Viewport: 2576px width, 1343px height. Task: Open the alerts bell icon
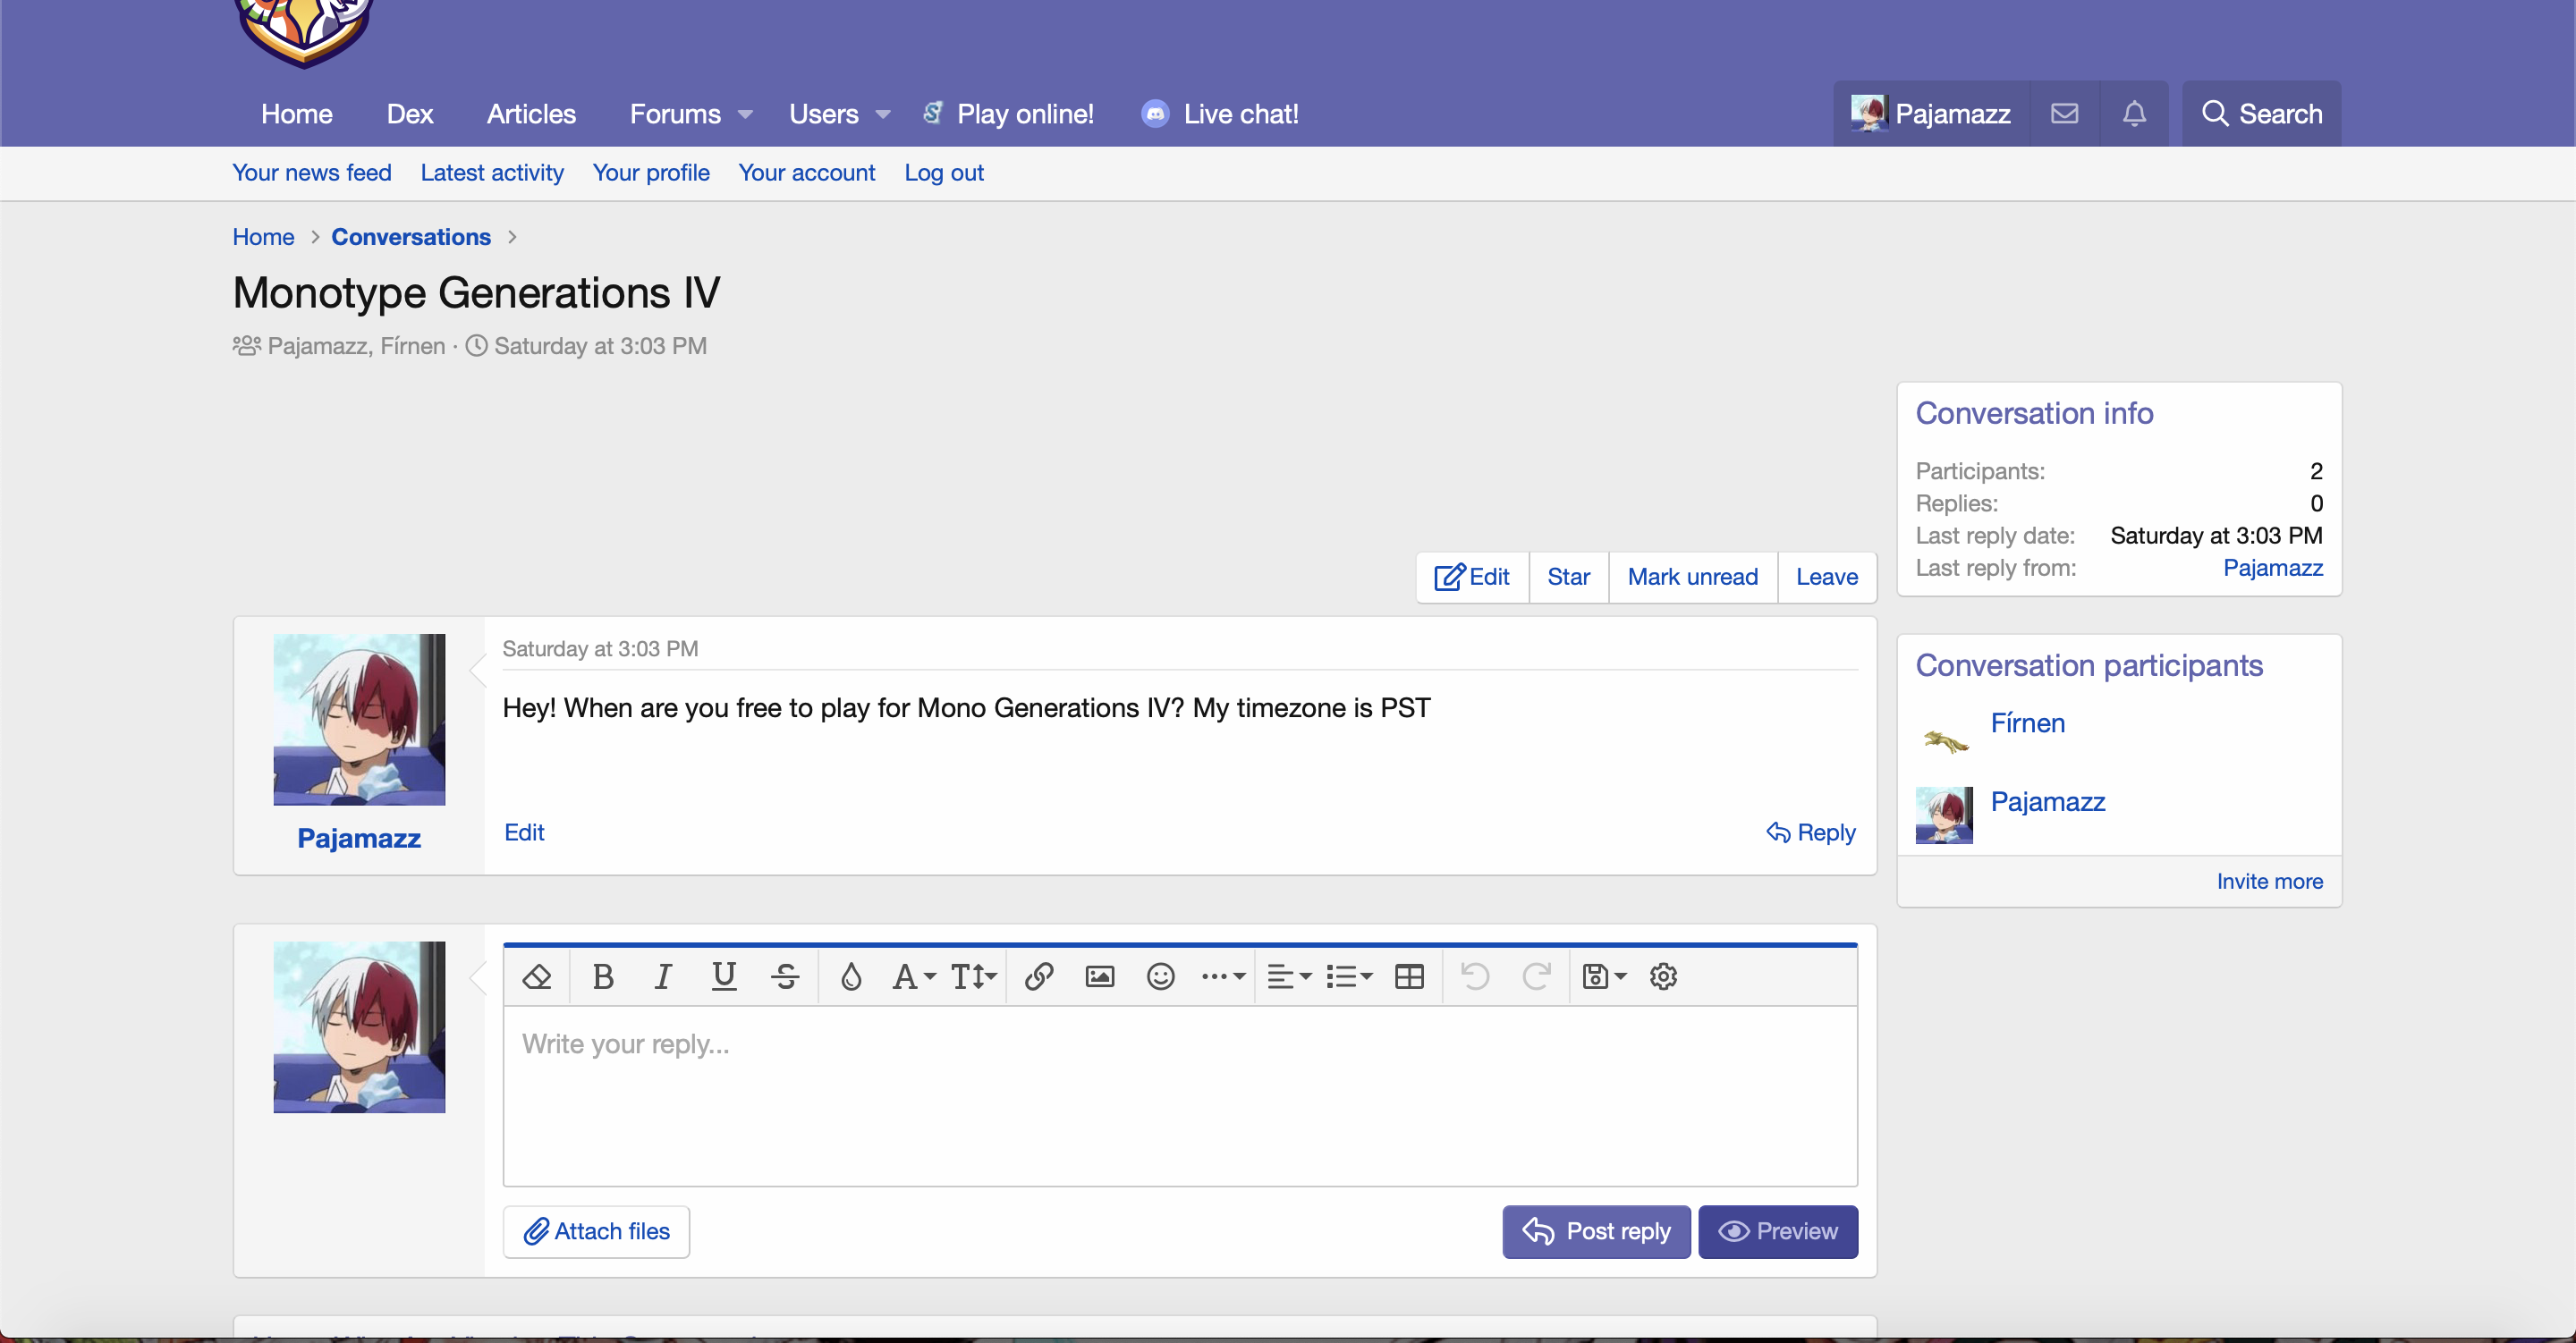pos(2134,114)
